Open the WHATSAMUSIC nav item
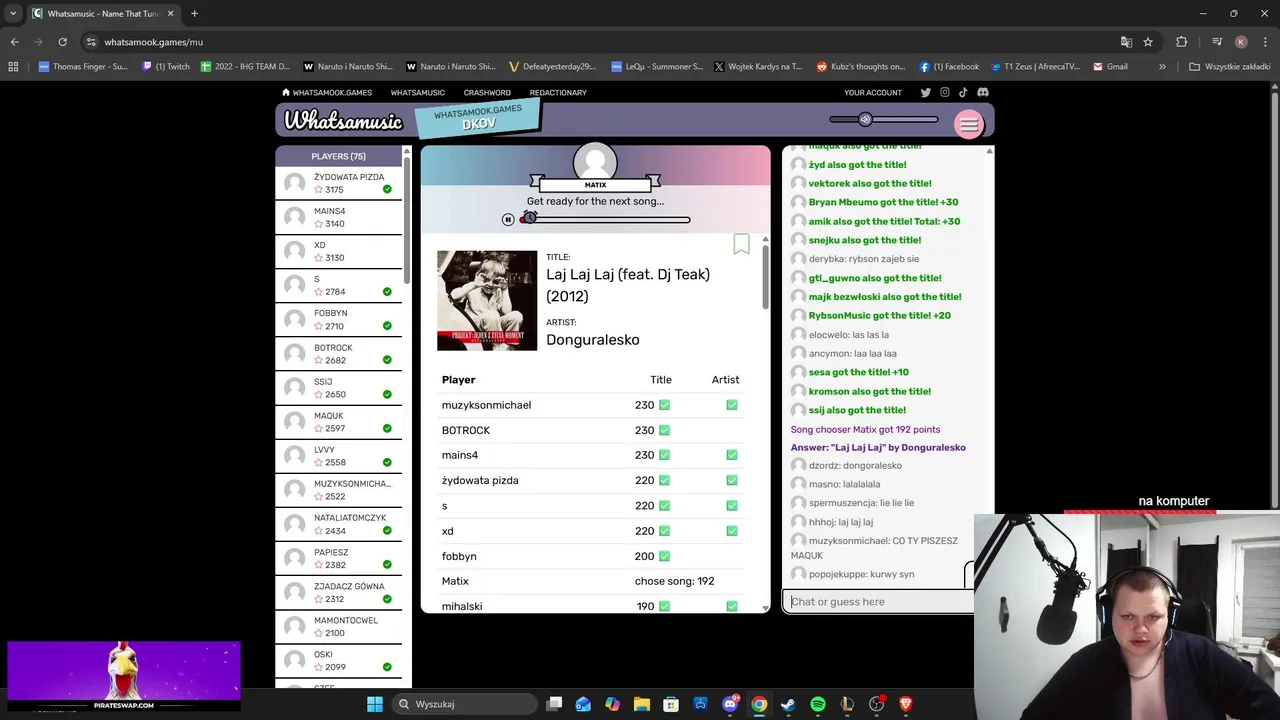 pyautogui.click(x=417, y=92)
